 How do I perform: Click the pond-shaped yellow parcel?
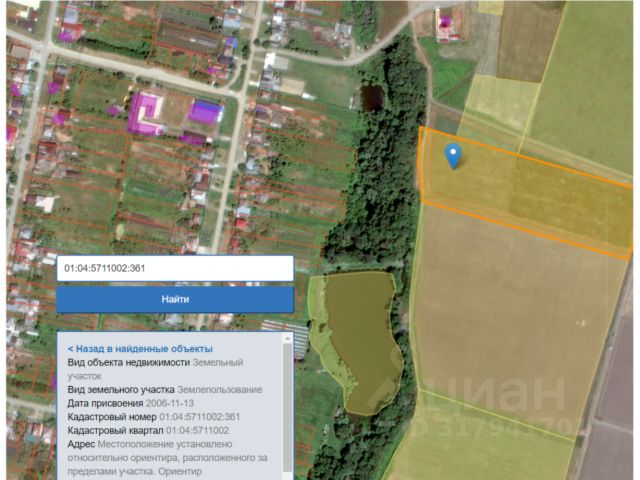click(x=355, y=343)
